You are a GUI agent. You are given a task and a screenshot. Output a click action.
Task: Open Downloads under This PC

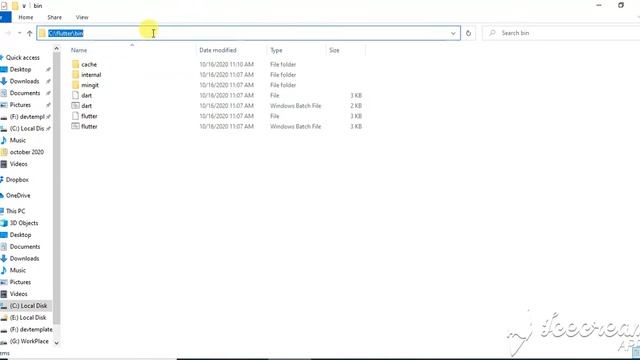point(24,258)
